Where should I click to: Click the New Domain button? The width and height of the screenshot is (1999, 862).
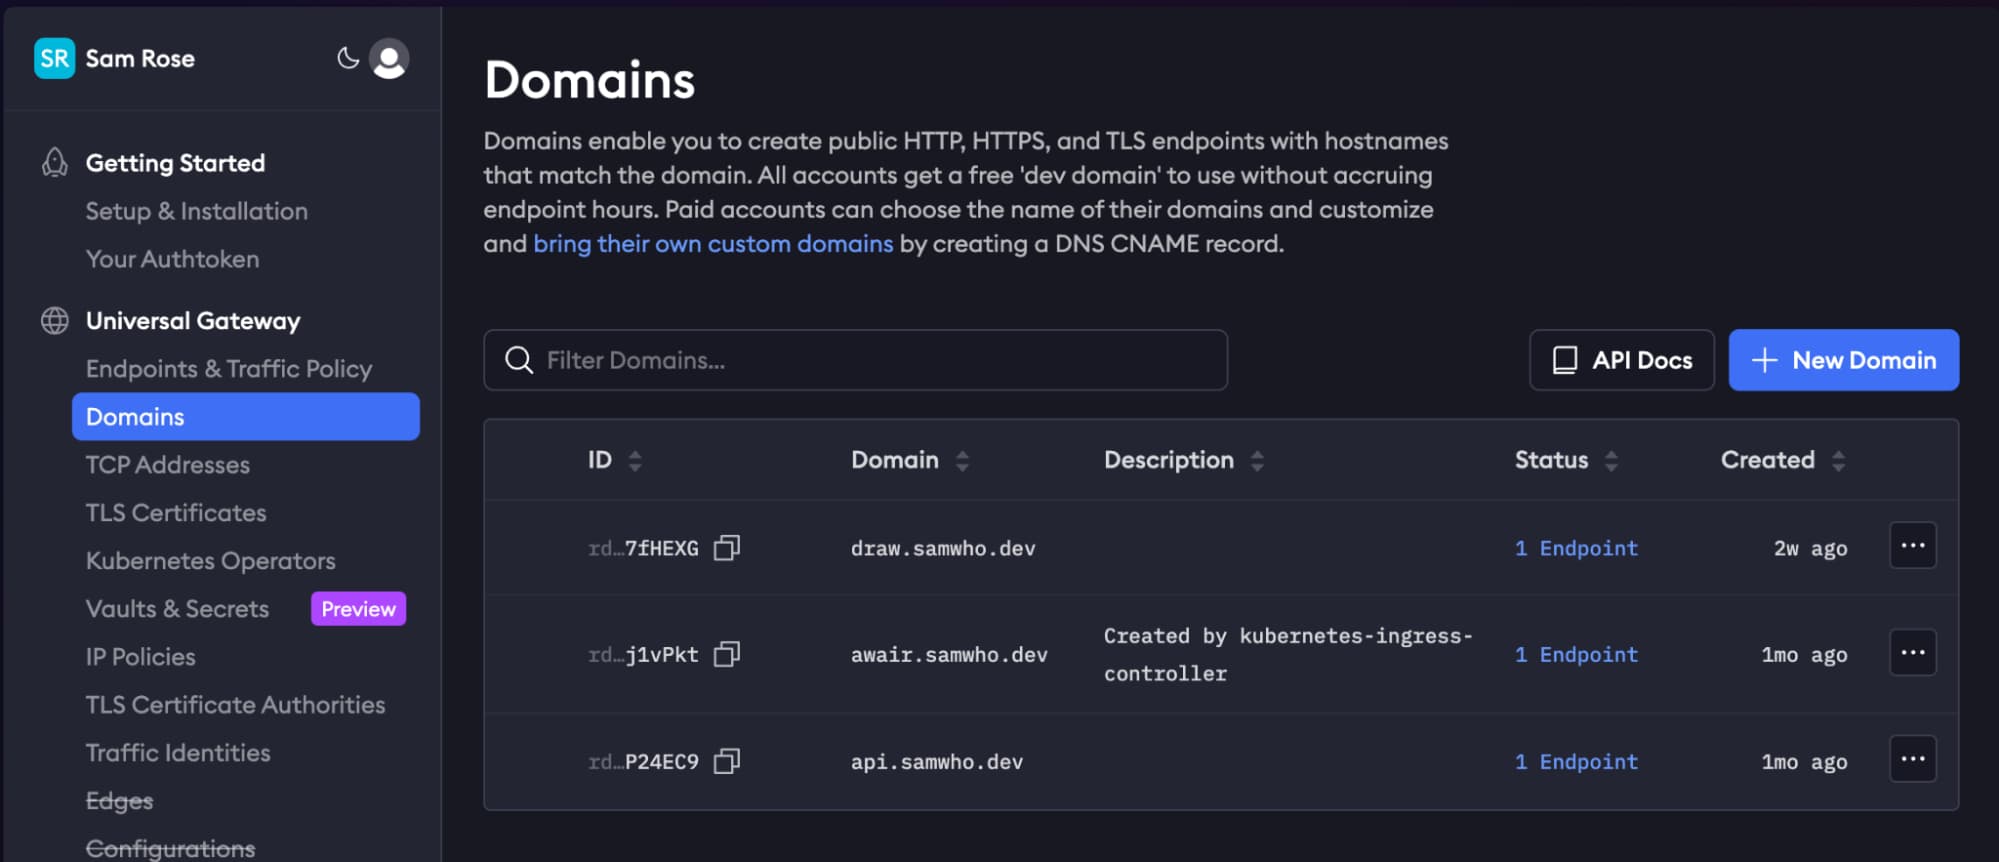(x=1843, y=360)
